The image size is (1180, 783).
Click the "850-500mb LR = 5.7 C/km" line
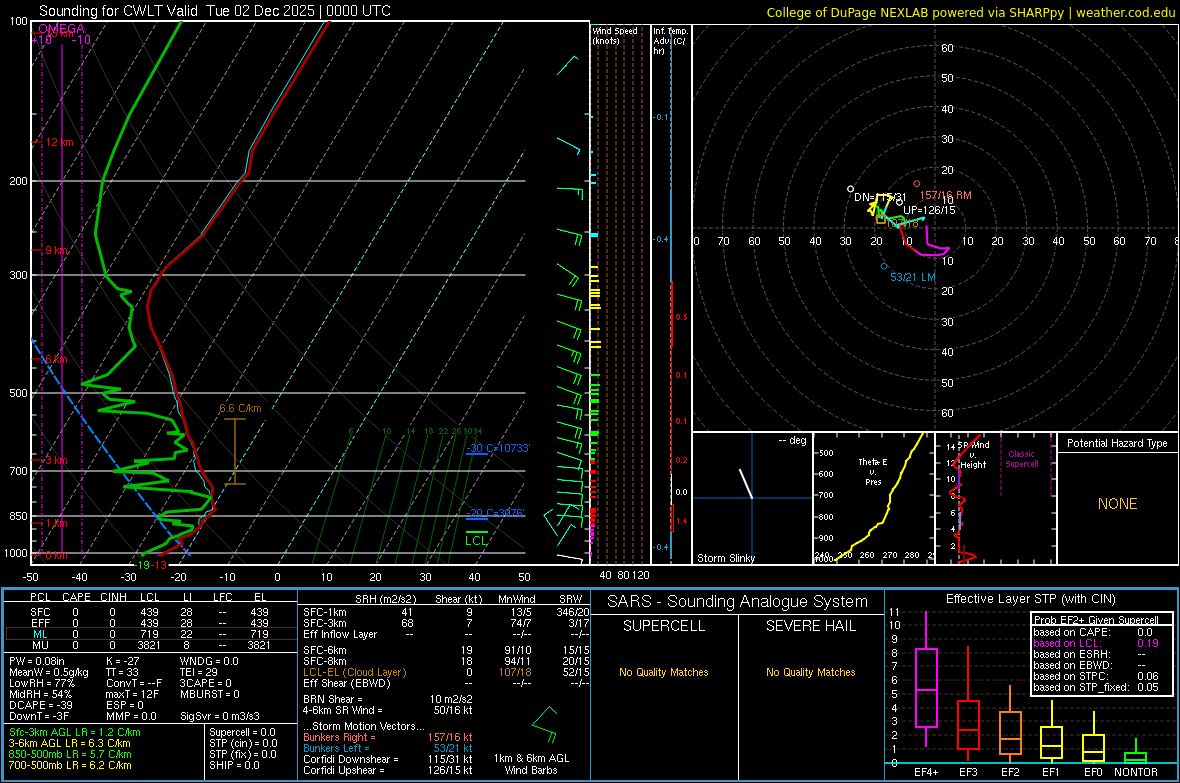70,754
